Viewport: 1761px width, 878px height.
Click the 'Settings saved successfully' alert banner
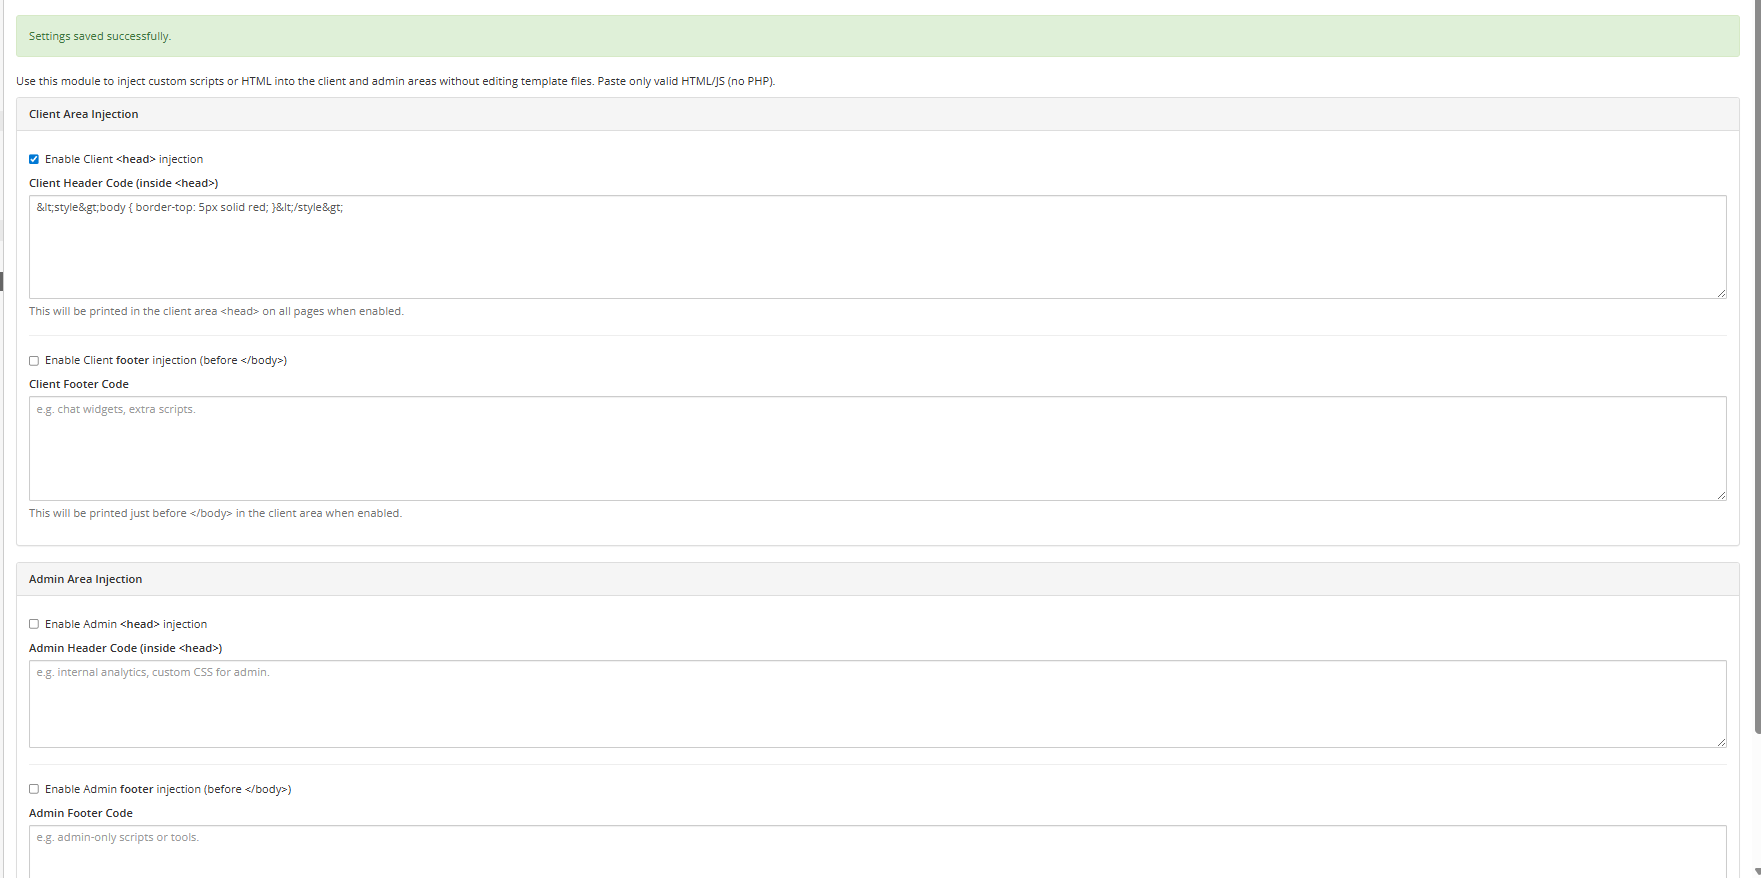(x=877, y=36)
